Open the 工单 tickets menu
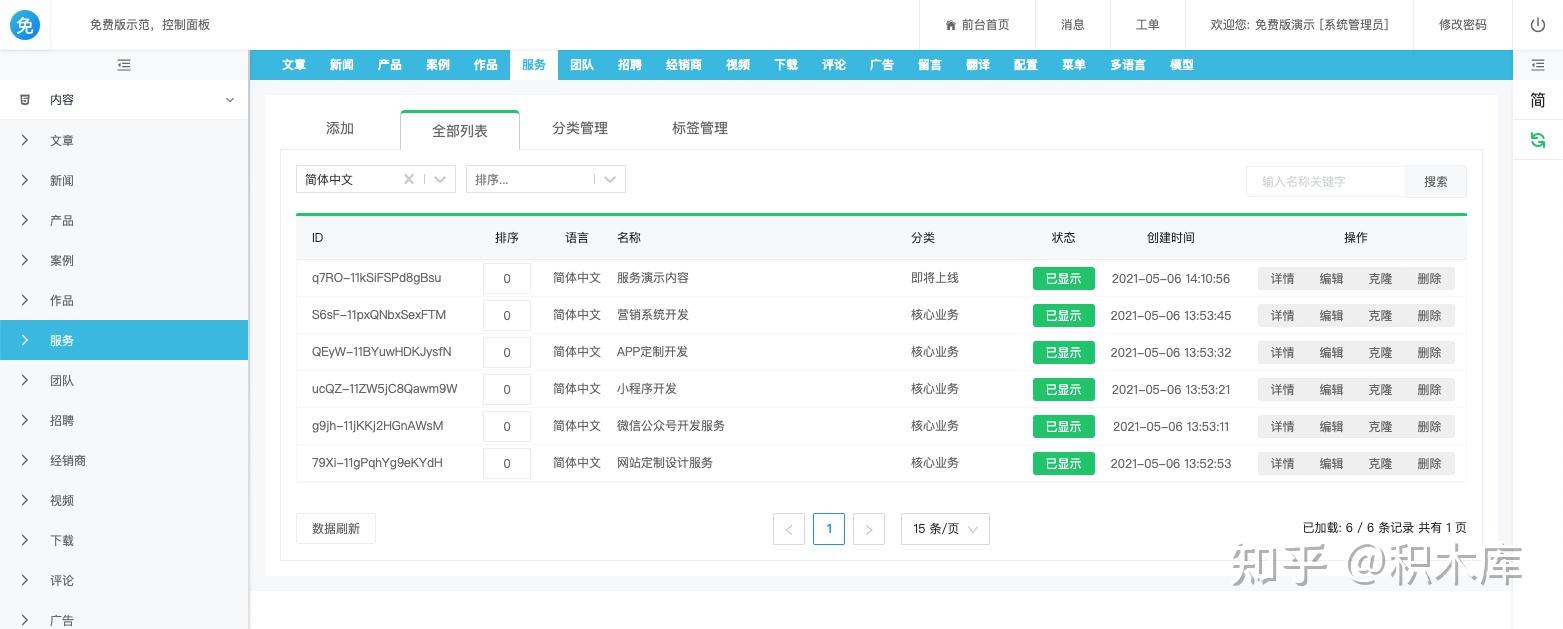Screen dimensions: 1563x629 click(x=1148, y=25)
